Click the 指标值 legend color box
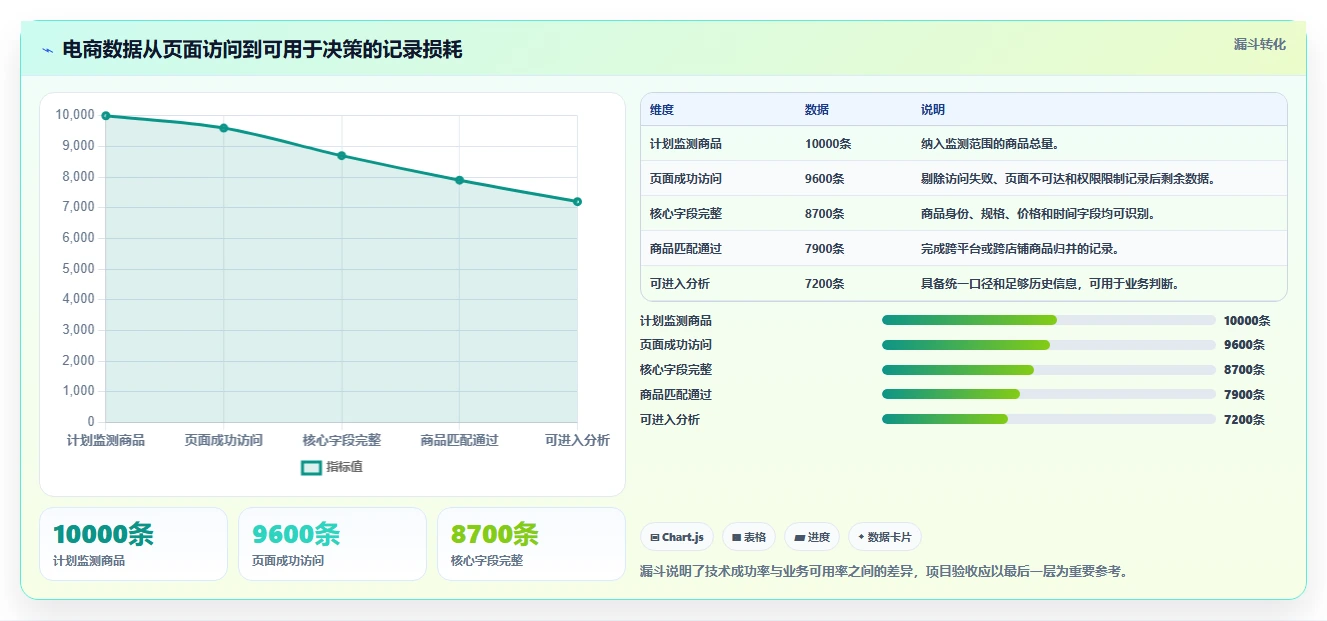The image size is (1327, 621). (311, 467)
